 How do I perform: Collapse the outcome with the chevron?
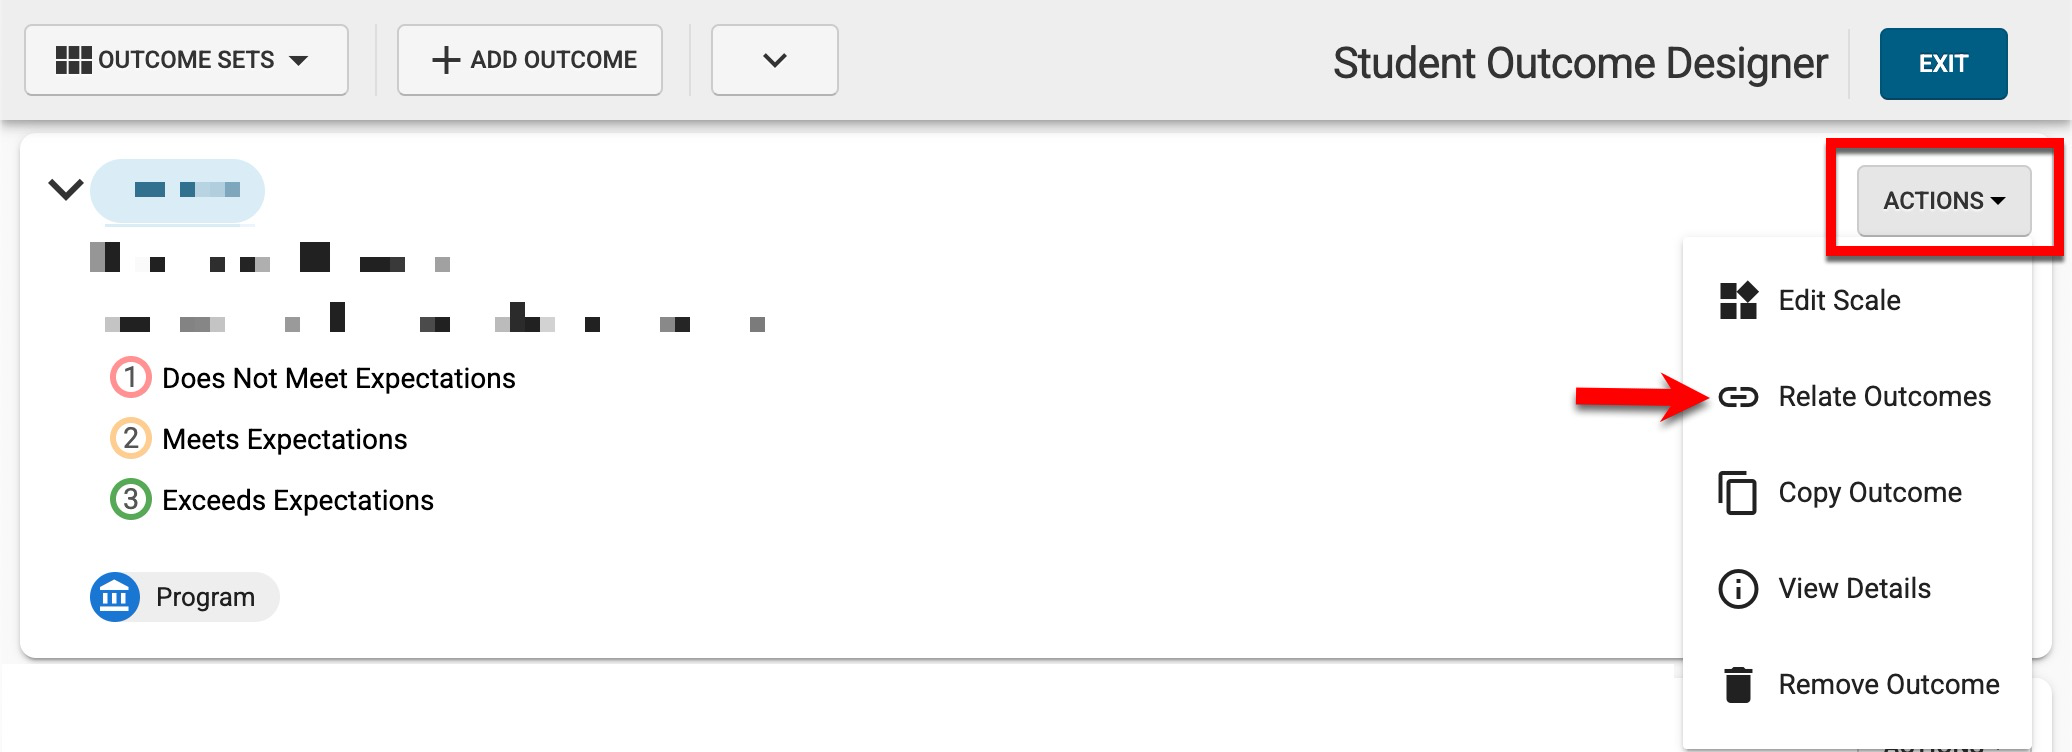pos(66,189)
